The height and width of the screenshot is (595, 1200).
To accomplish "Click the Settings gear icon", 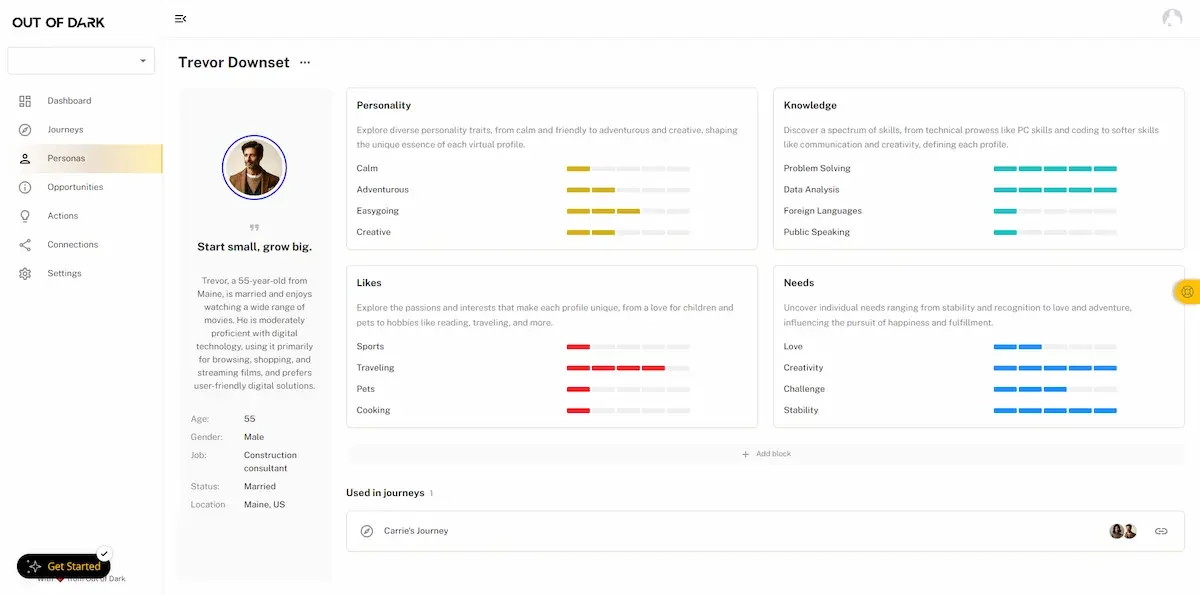I will (25, 274).
